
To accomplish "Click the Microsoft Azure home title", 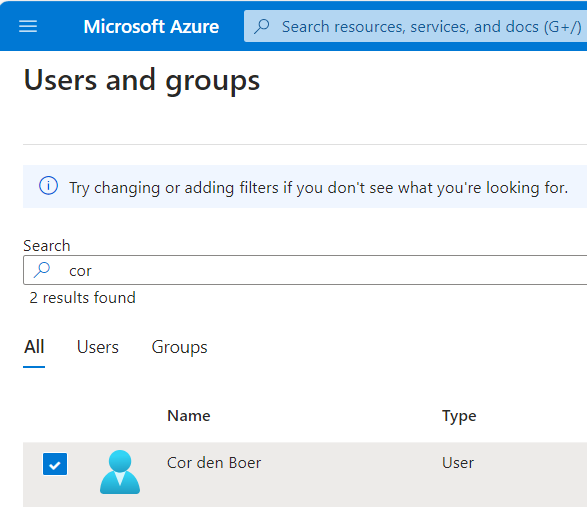I will 151,27.
